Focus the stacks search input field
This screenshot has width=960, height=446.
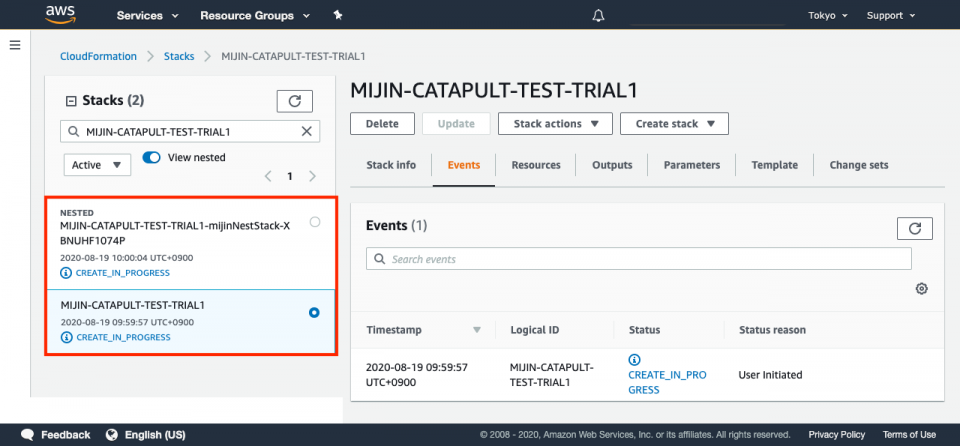point(190,131)
